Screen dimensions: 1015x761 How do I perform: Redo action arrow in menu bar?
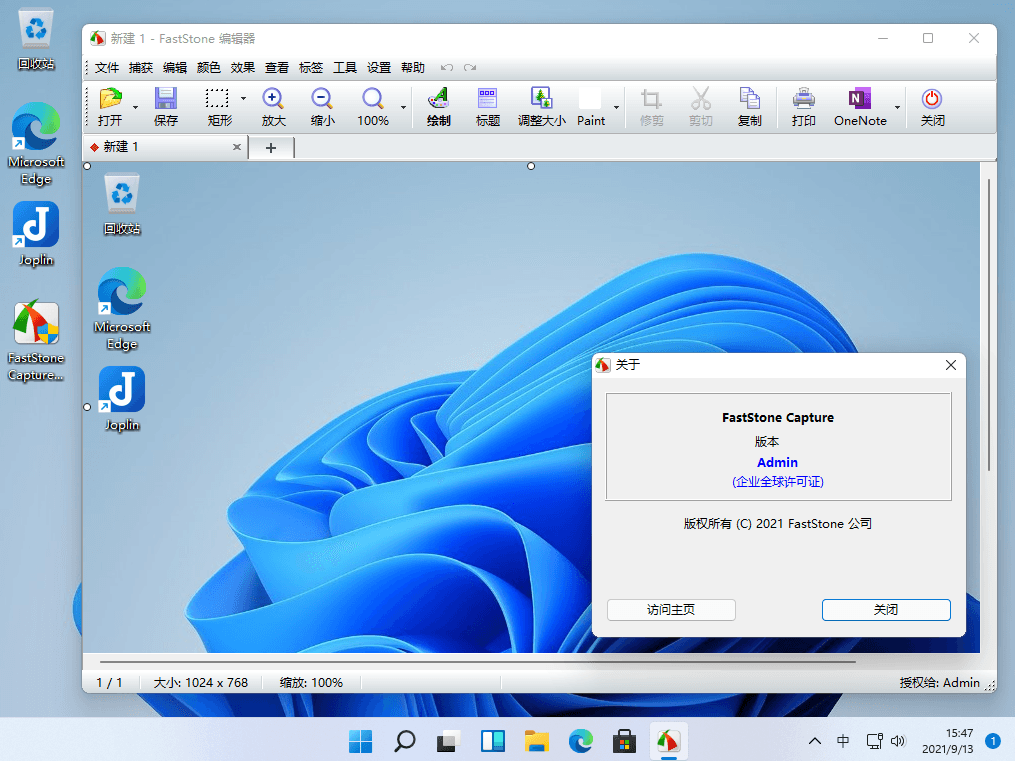(470, 67)
